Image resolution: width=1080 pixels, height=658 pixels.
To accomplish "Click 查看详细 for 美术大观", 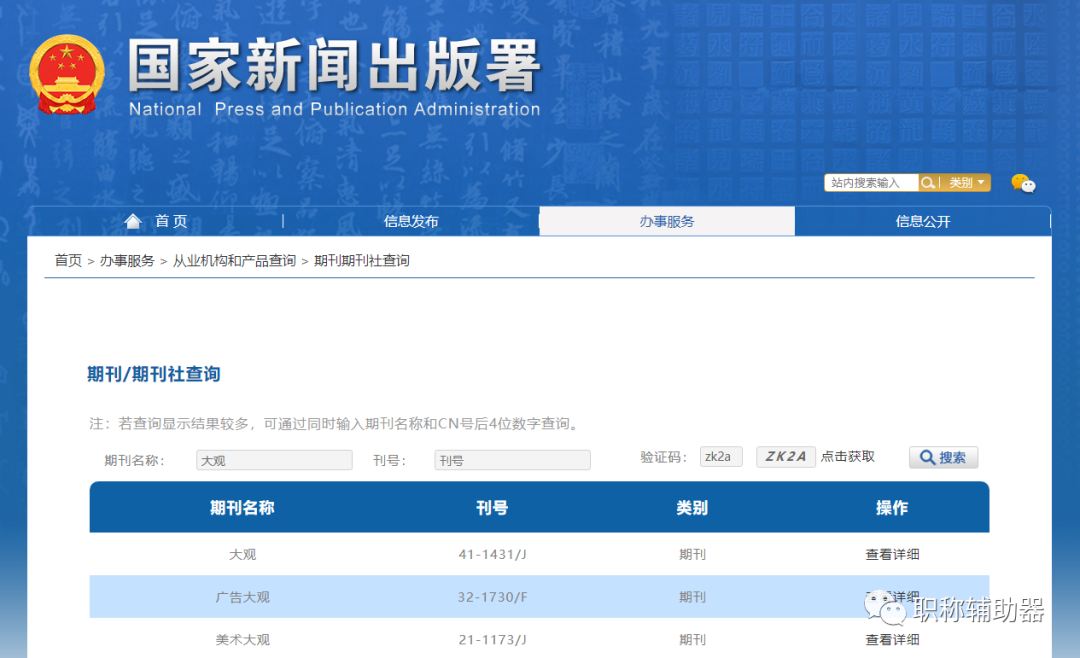I will [892, 640].
